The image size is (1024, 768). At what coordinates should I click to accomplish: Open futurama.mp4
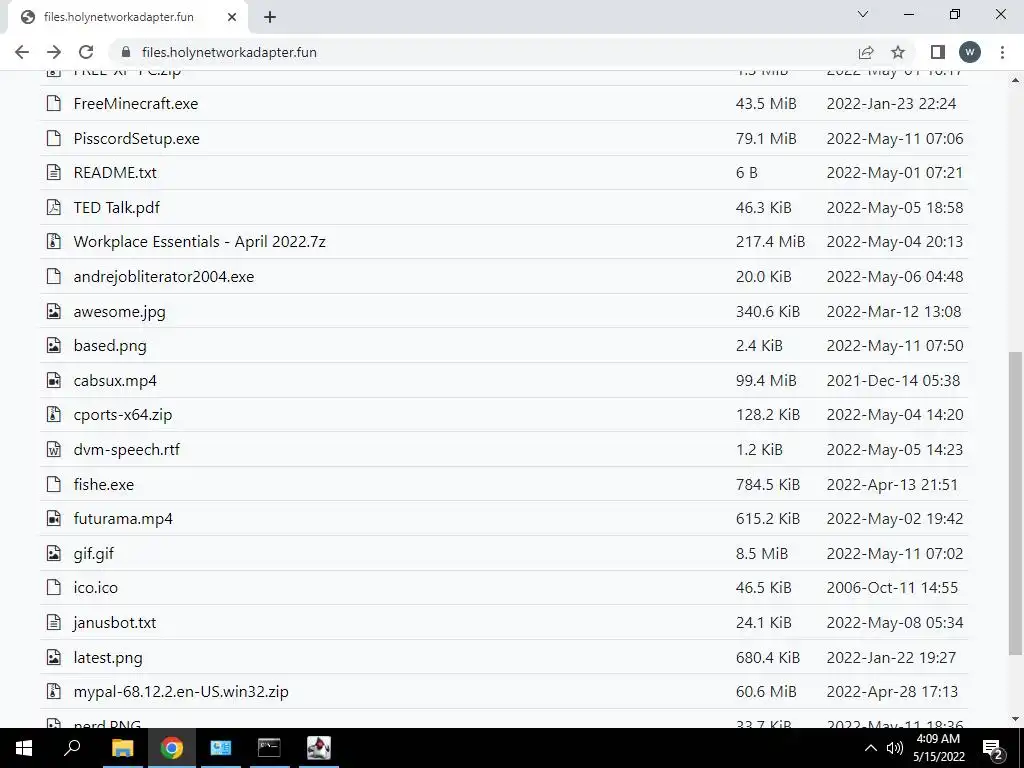point(123,519)
